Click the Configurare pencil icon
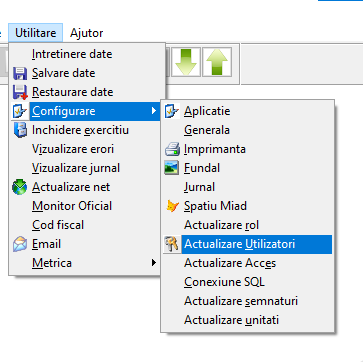 pyautogui.click(x=20, y=111)
